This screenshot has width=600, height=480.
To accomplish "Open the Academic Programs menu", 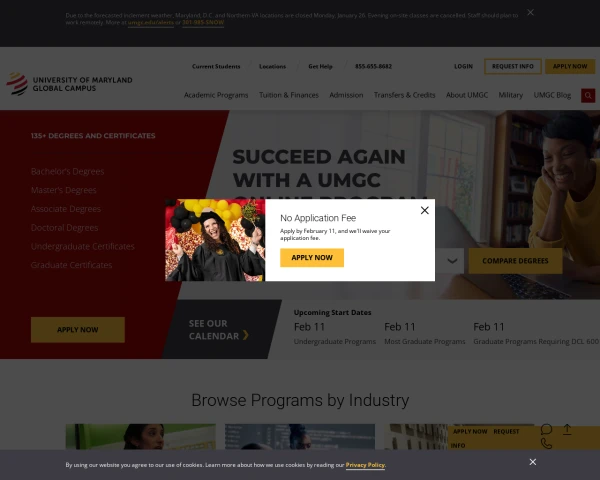I will pyautogui.click(x=216, y=95).
